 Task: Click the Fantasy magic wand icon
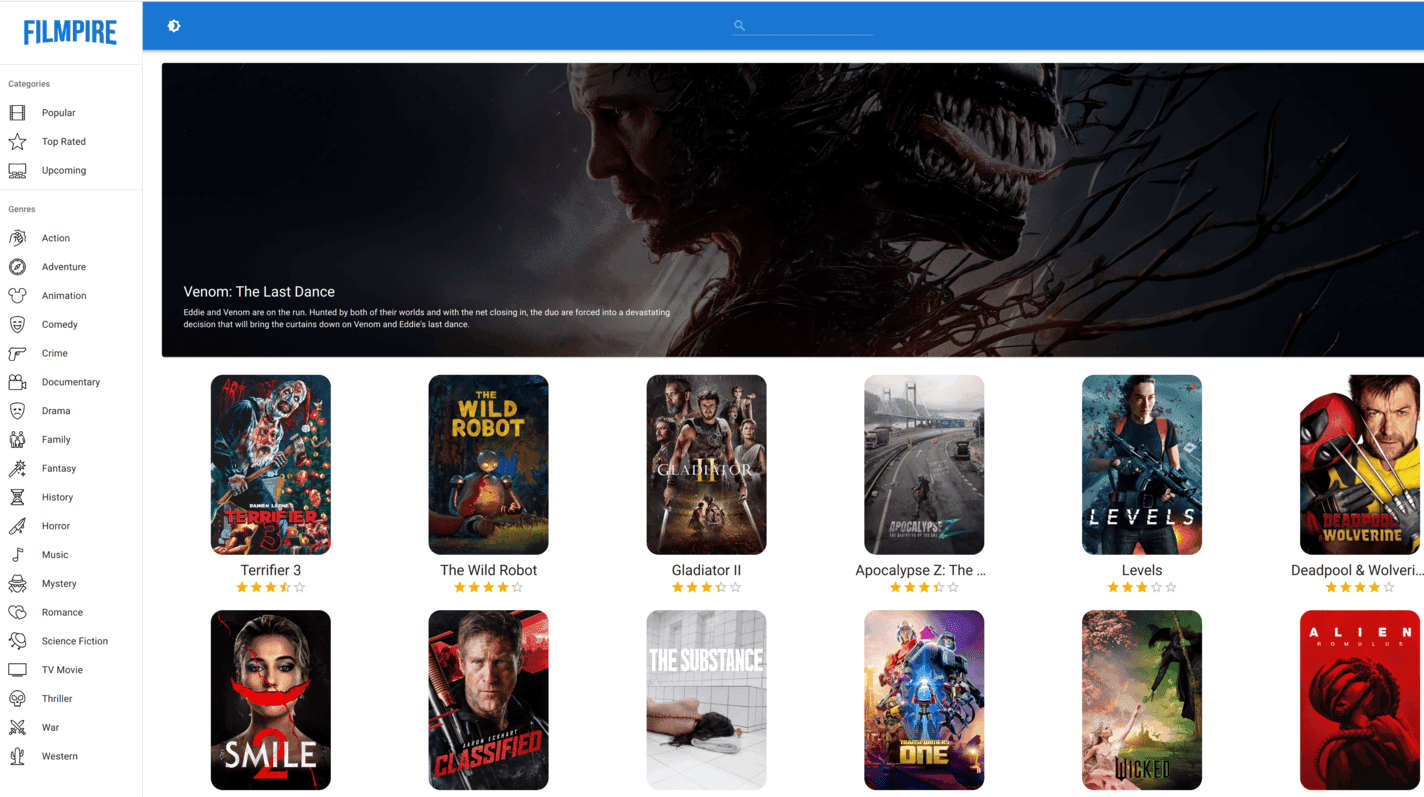tap(17, 468)
